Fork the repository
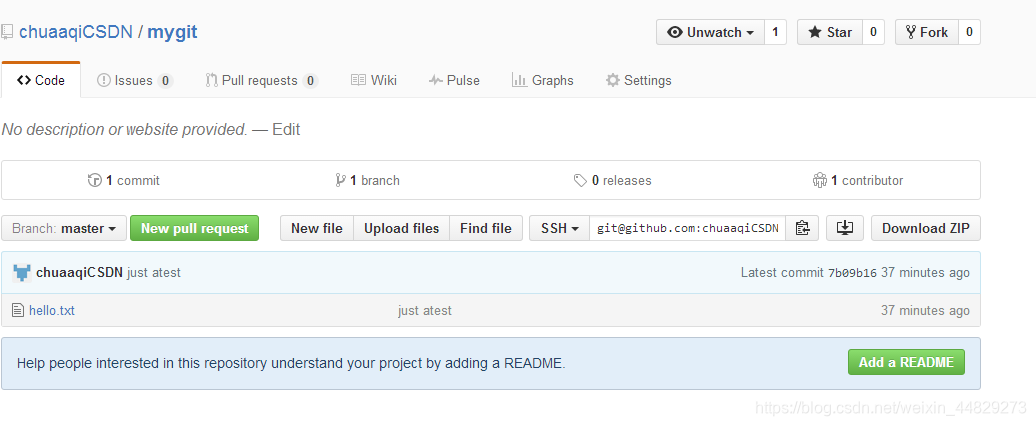Image resolution: width=1036 pixels, height=426 pixels. (926, 32)
